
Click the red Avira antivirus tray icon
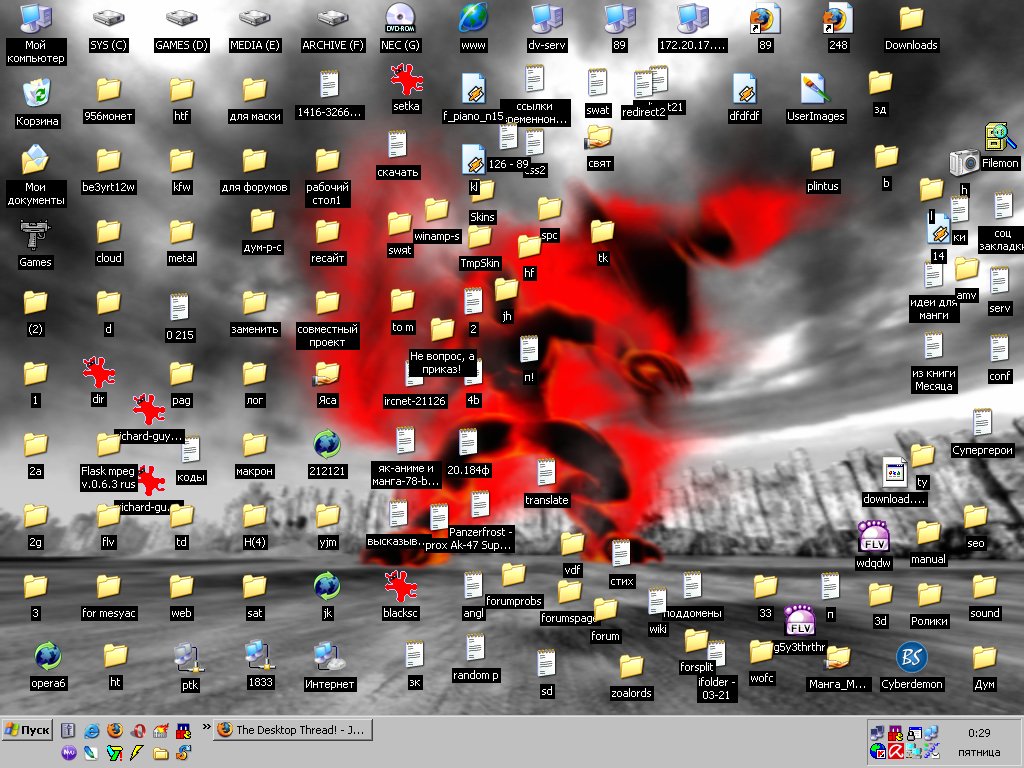895,752
